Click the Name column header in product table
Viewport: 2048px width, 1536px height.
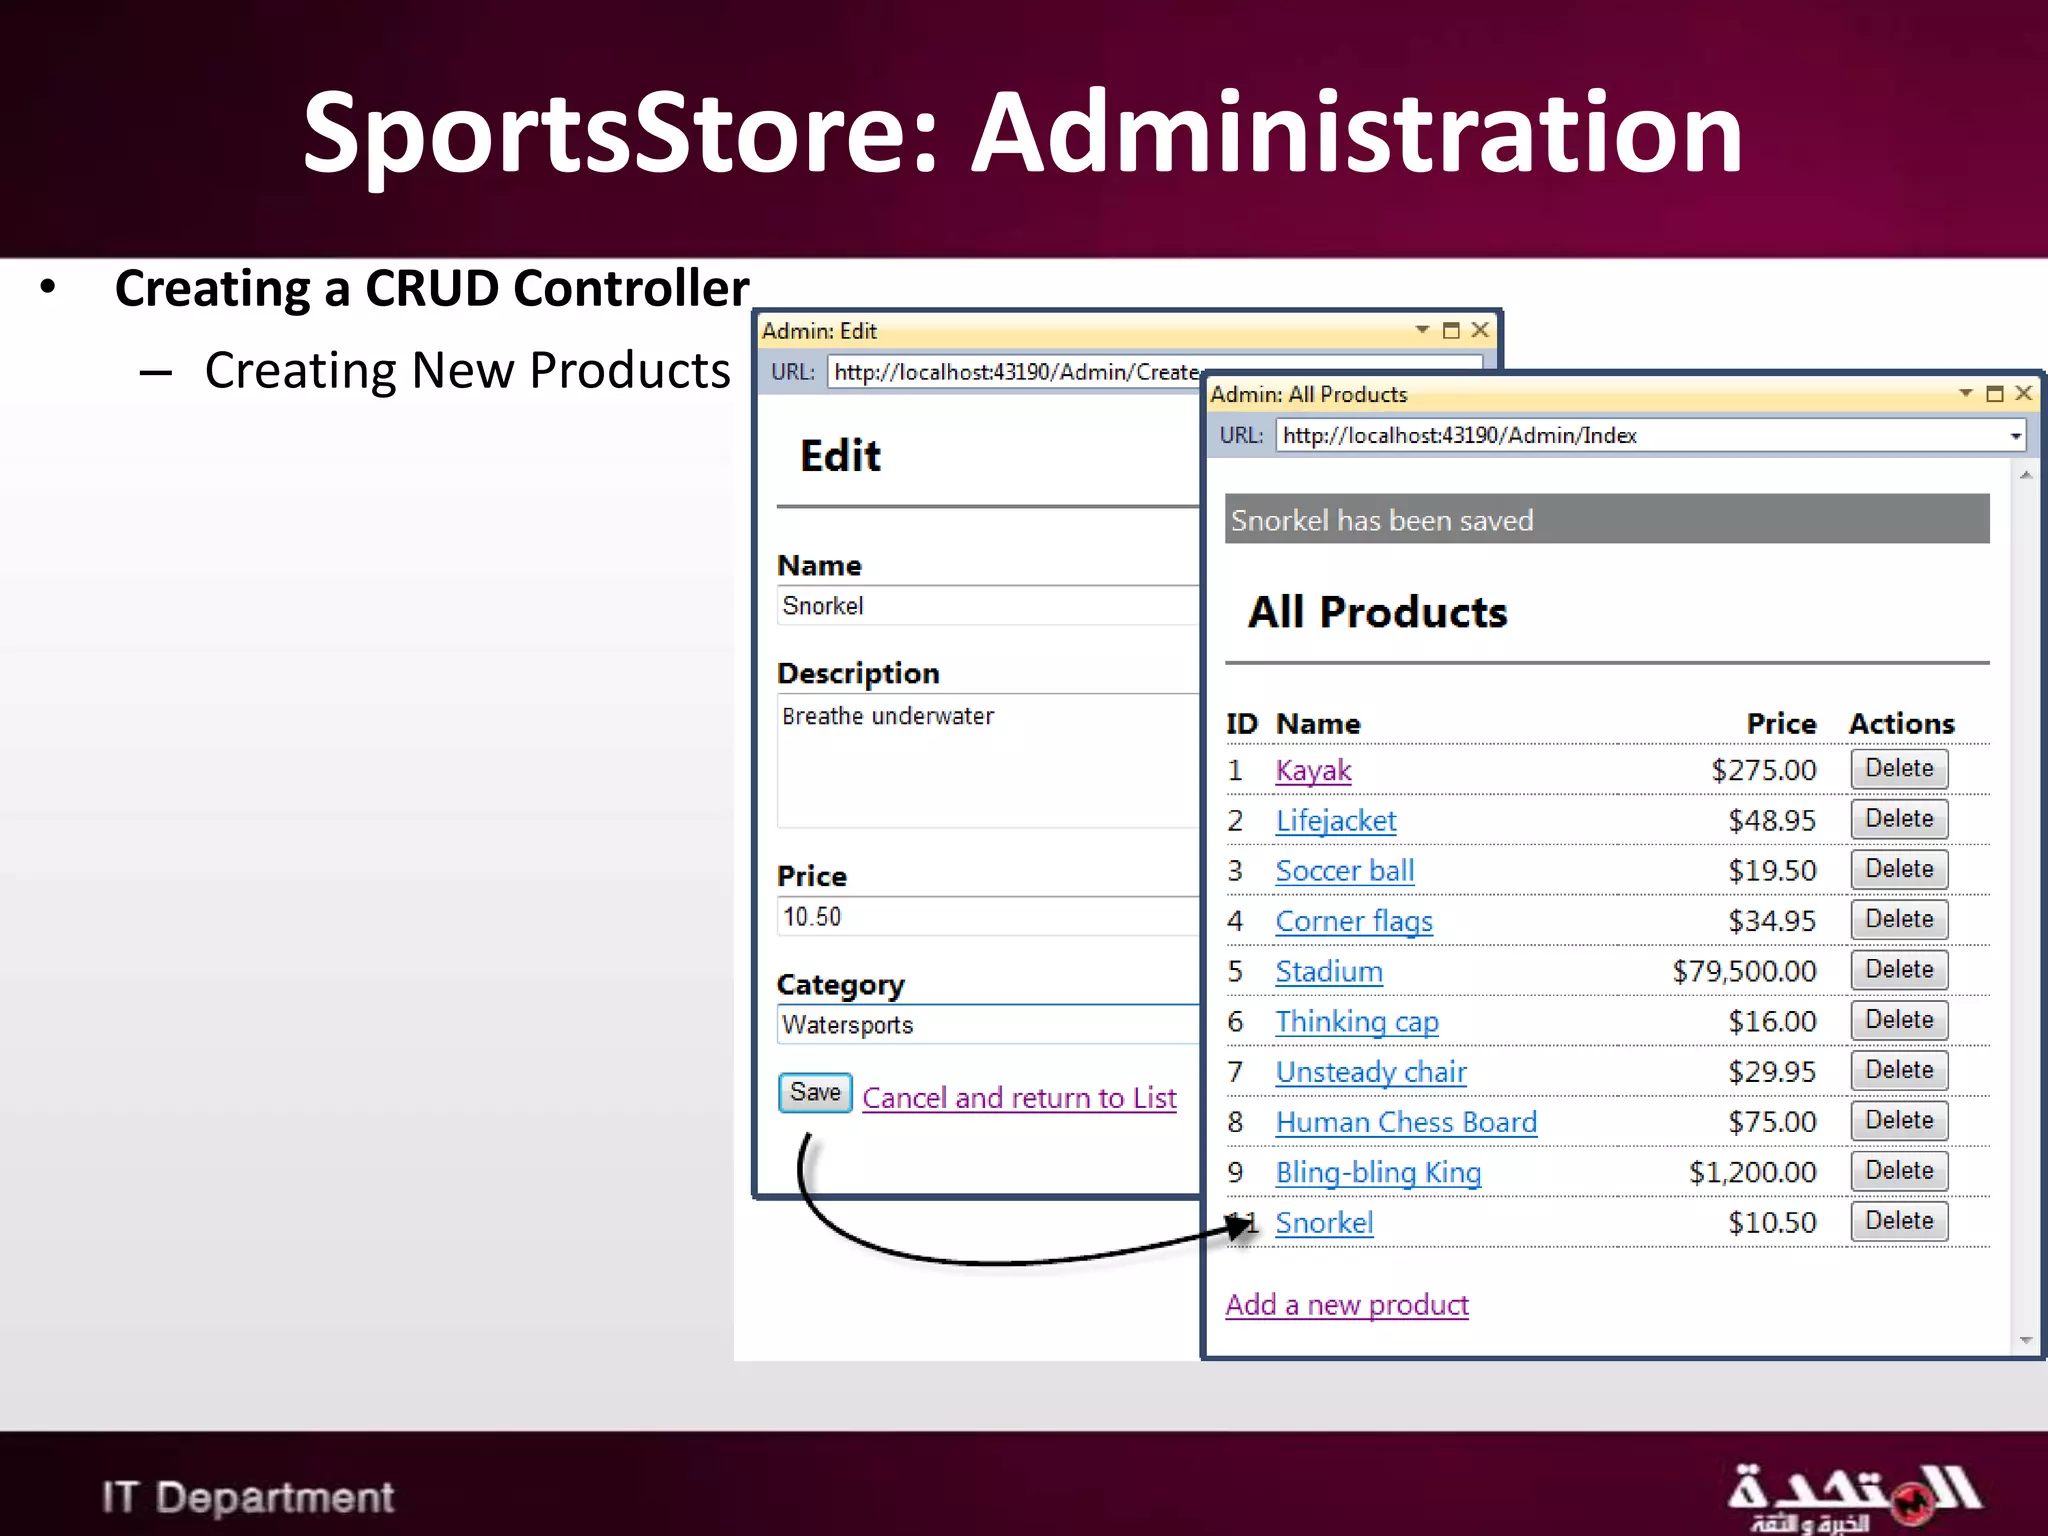[1318, 723]
